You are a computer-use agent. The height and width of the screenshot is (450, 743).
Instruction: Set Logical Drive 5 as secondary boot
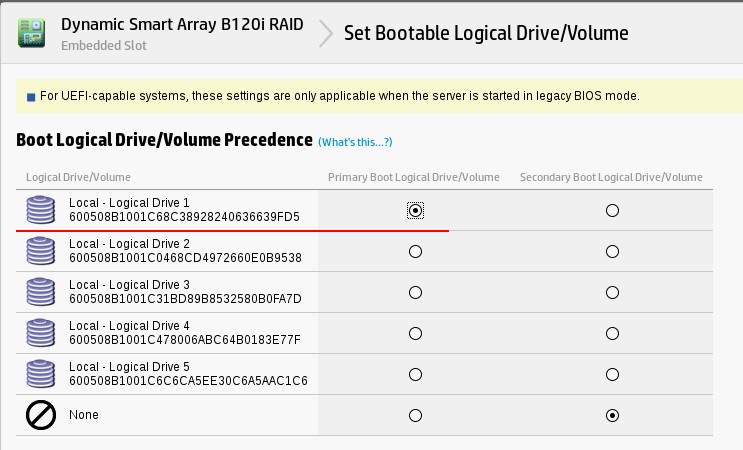coord(612,375)
